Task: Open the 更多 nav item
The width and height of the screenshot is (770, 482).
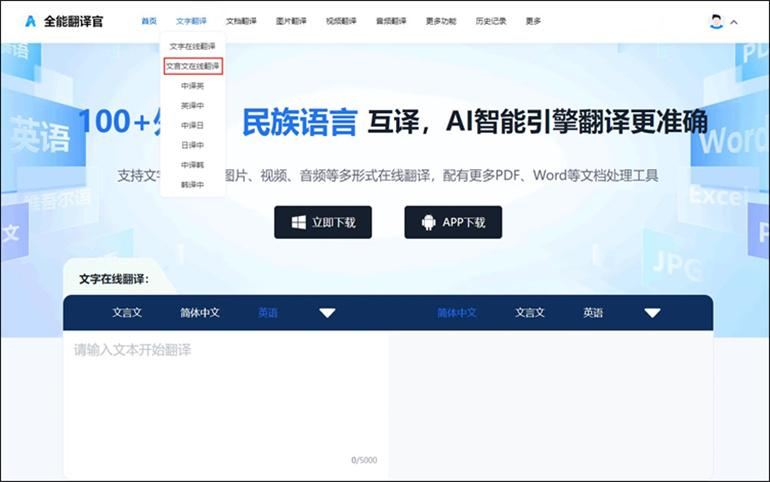Action: pyautogui.click(x=533, y=21)
